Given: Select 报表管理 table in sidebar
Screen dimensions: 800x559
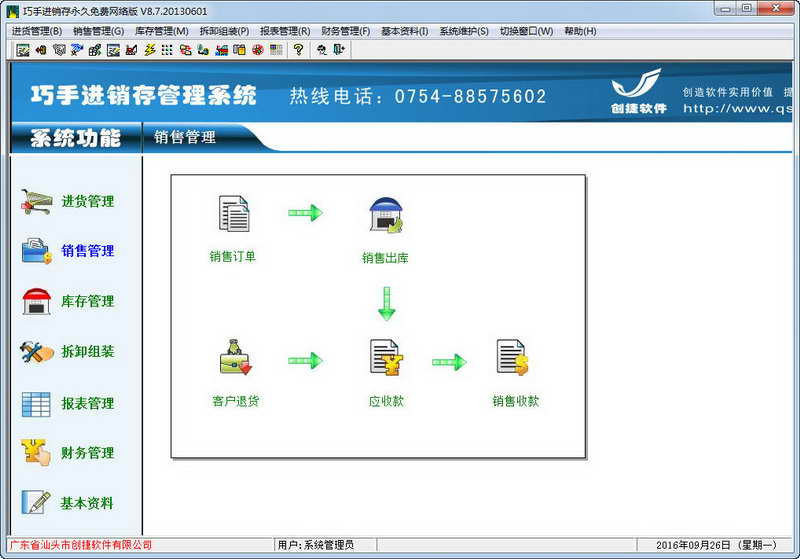Looking at the screenshot, I should [36, 404].
